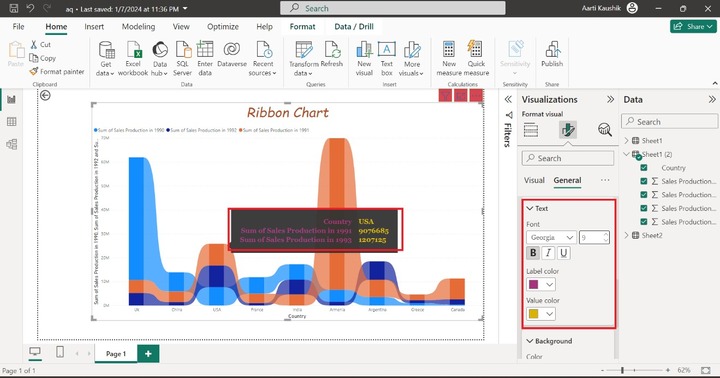The image size is (720, 378).
Task: Change the Value color swatch
Action: click(x=540, y=314)
